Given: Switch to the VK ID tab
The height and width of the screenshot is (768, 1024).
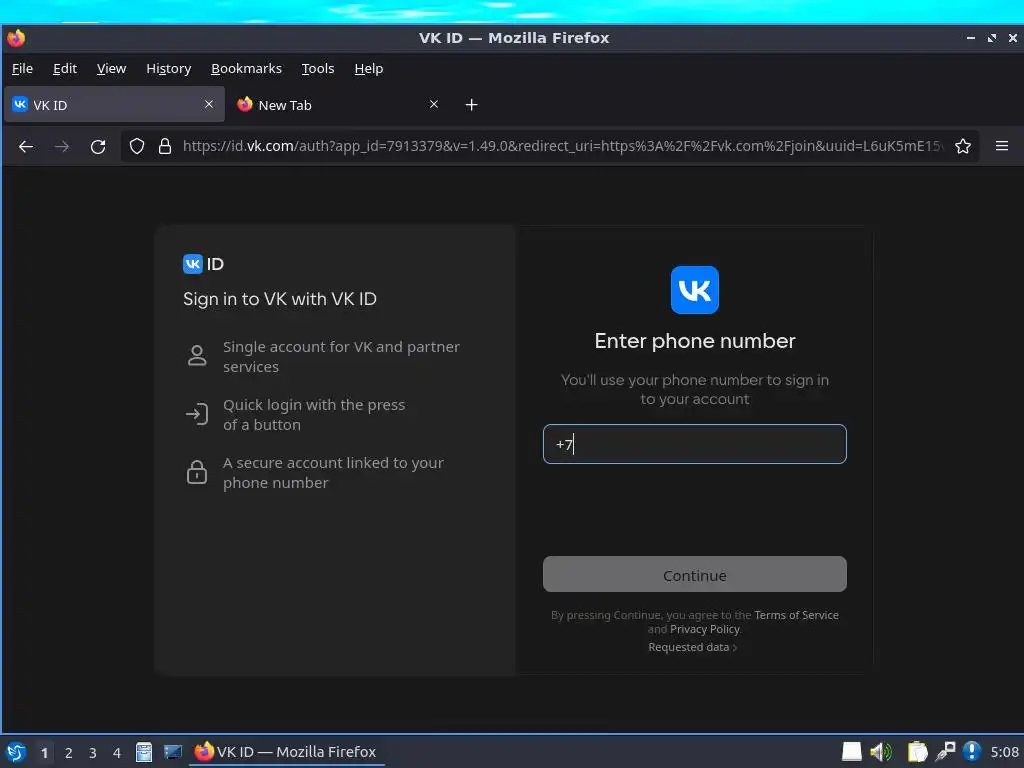Looking at the screenshot, I should pyautogui.click(x=114, y=104).
